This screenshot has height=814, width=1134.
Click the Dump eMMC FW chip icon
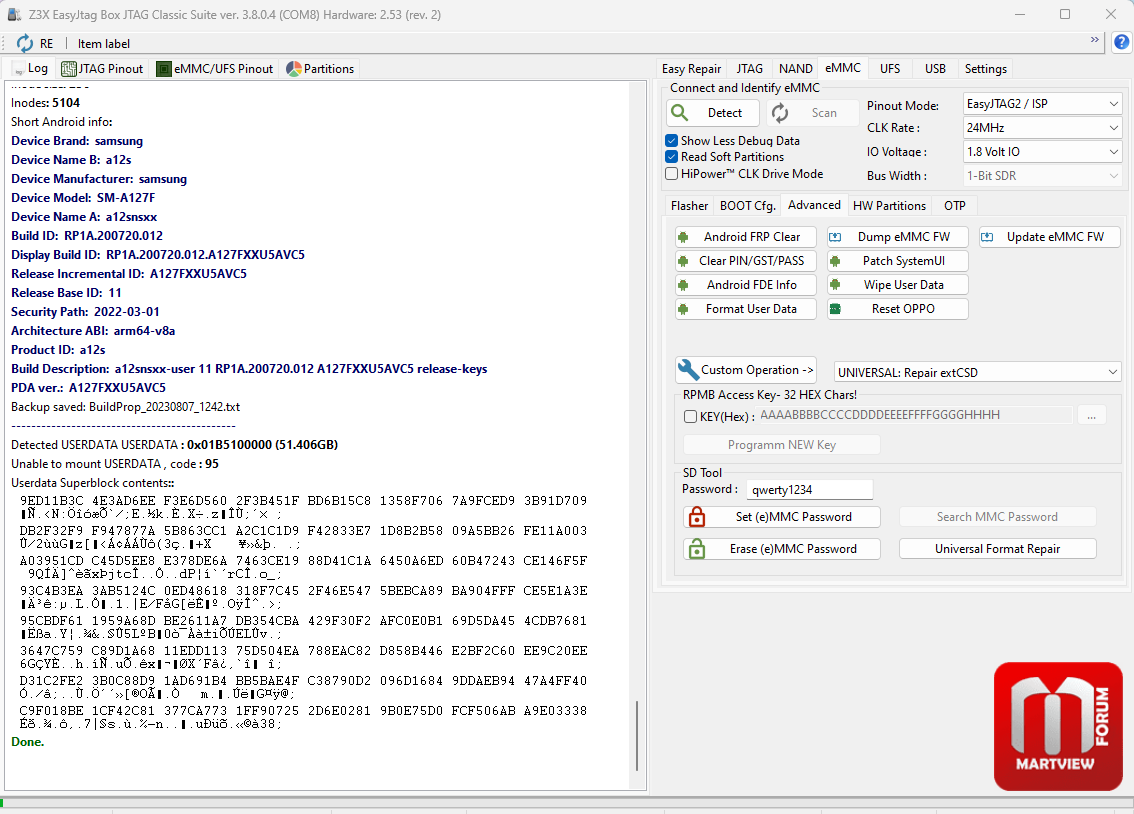pyautogui.click(x=835, y=237)
